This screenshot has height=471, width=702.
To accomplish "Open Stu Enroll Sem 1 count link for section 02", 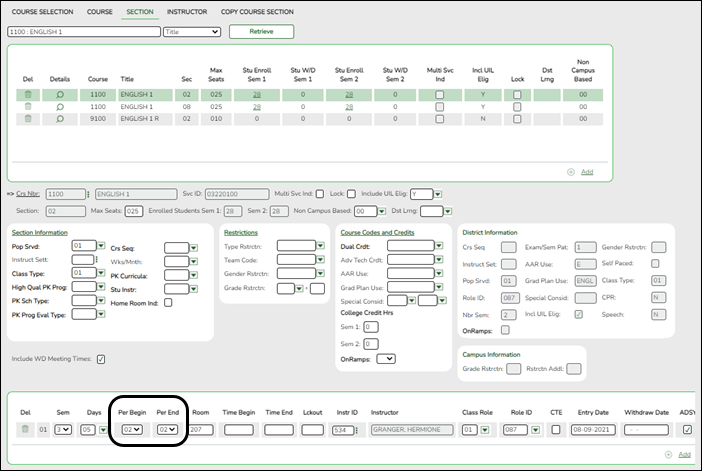I will pos(257,93).
